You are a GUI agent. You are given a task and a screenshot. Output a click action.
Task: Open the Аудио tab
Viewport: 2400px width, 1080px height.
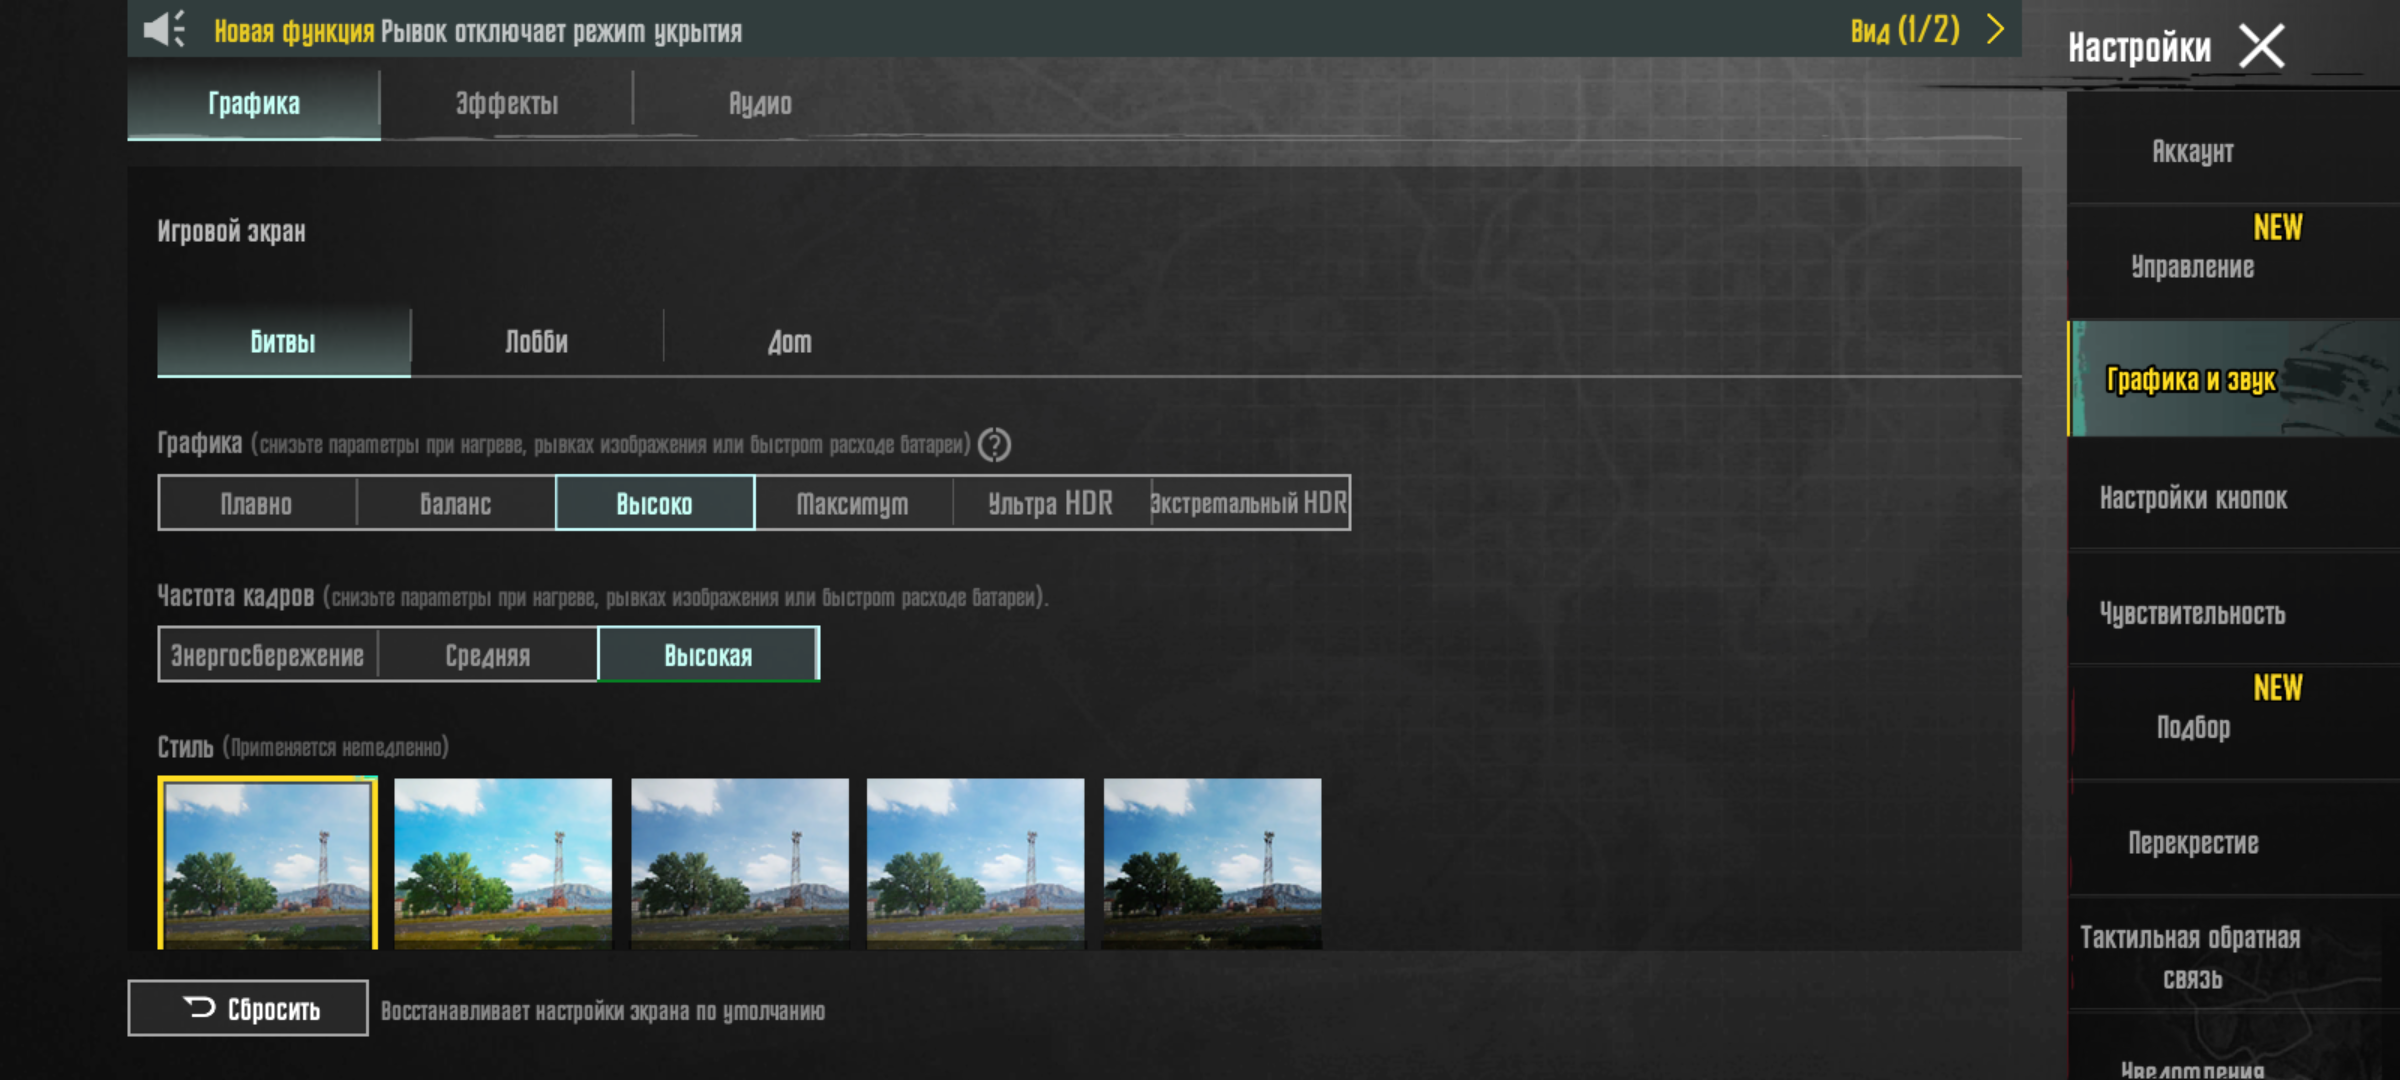pyautogui.click(x=759, y=103)
